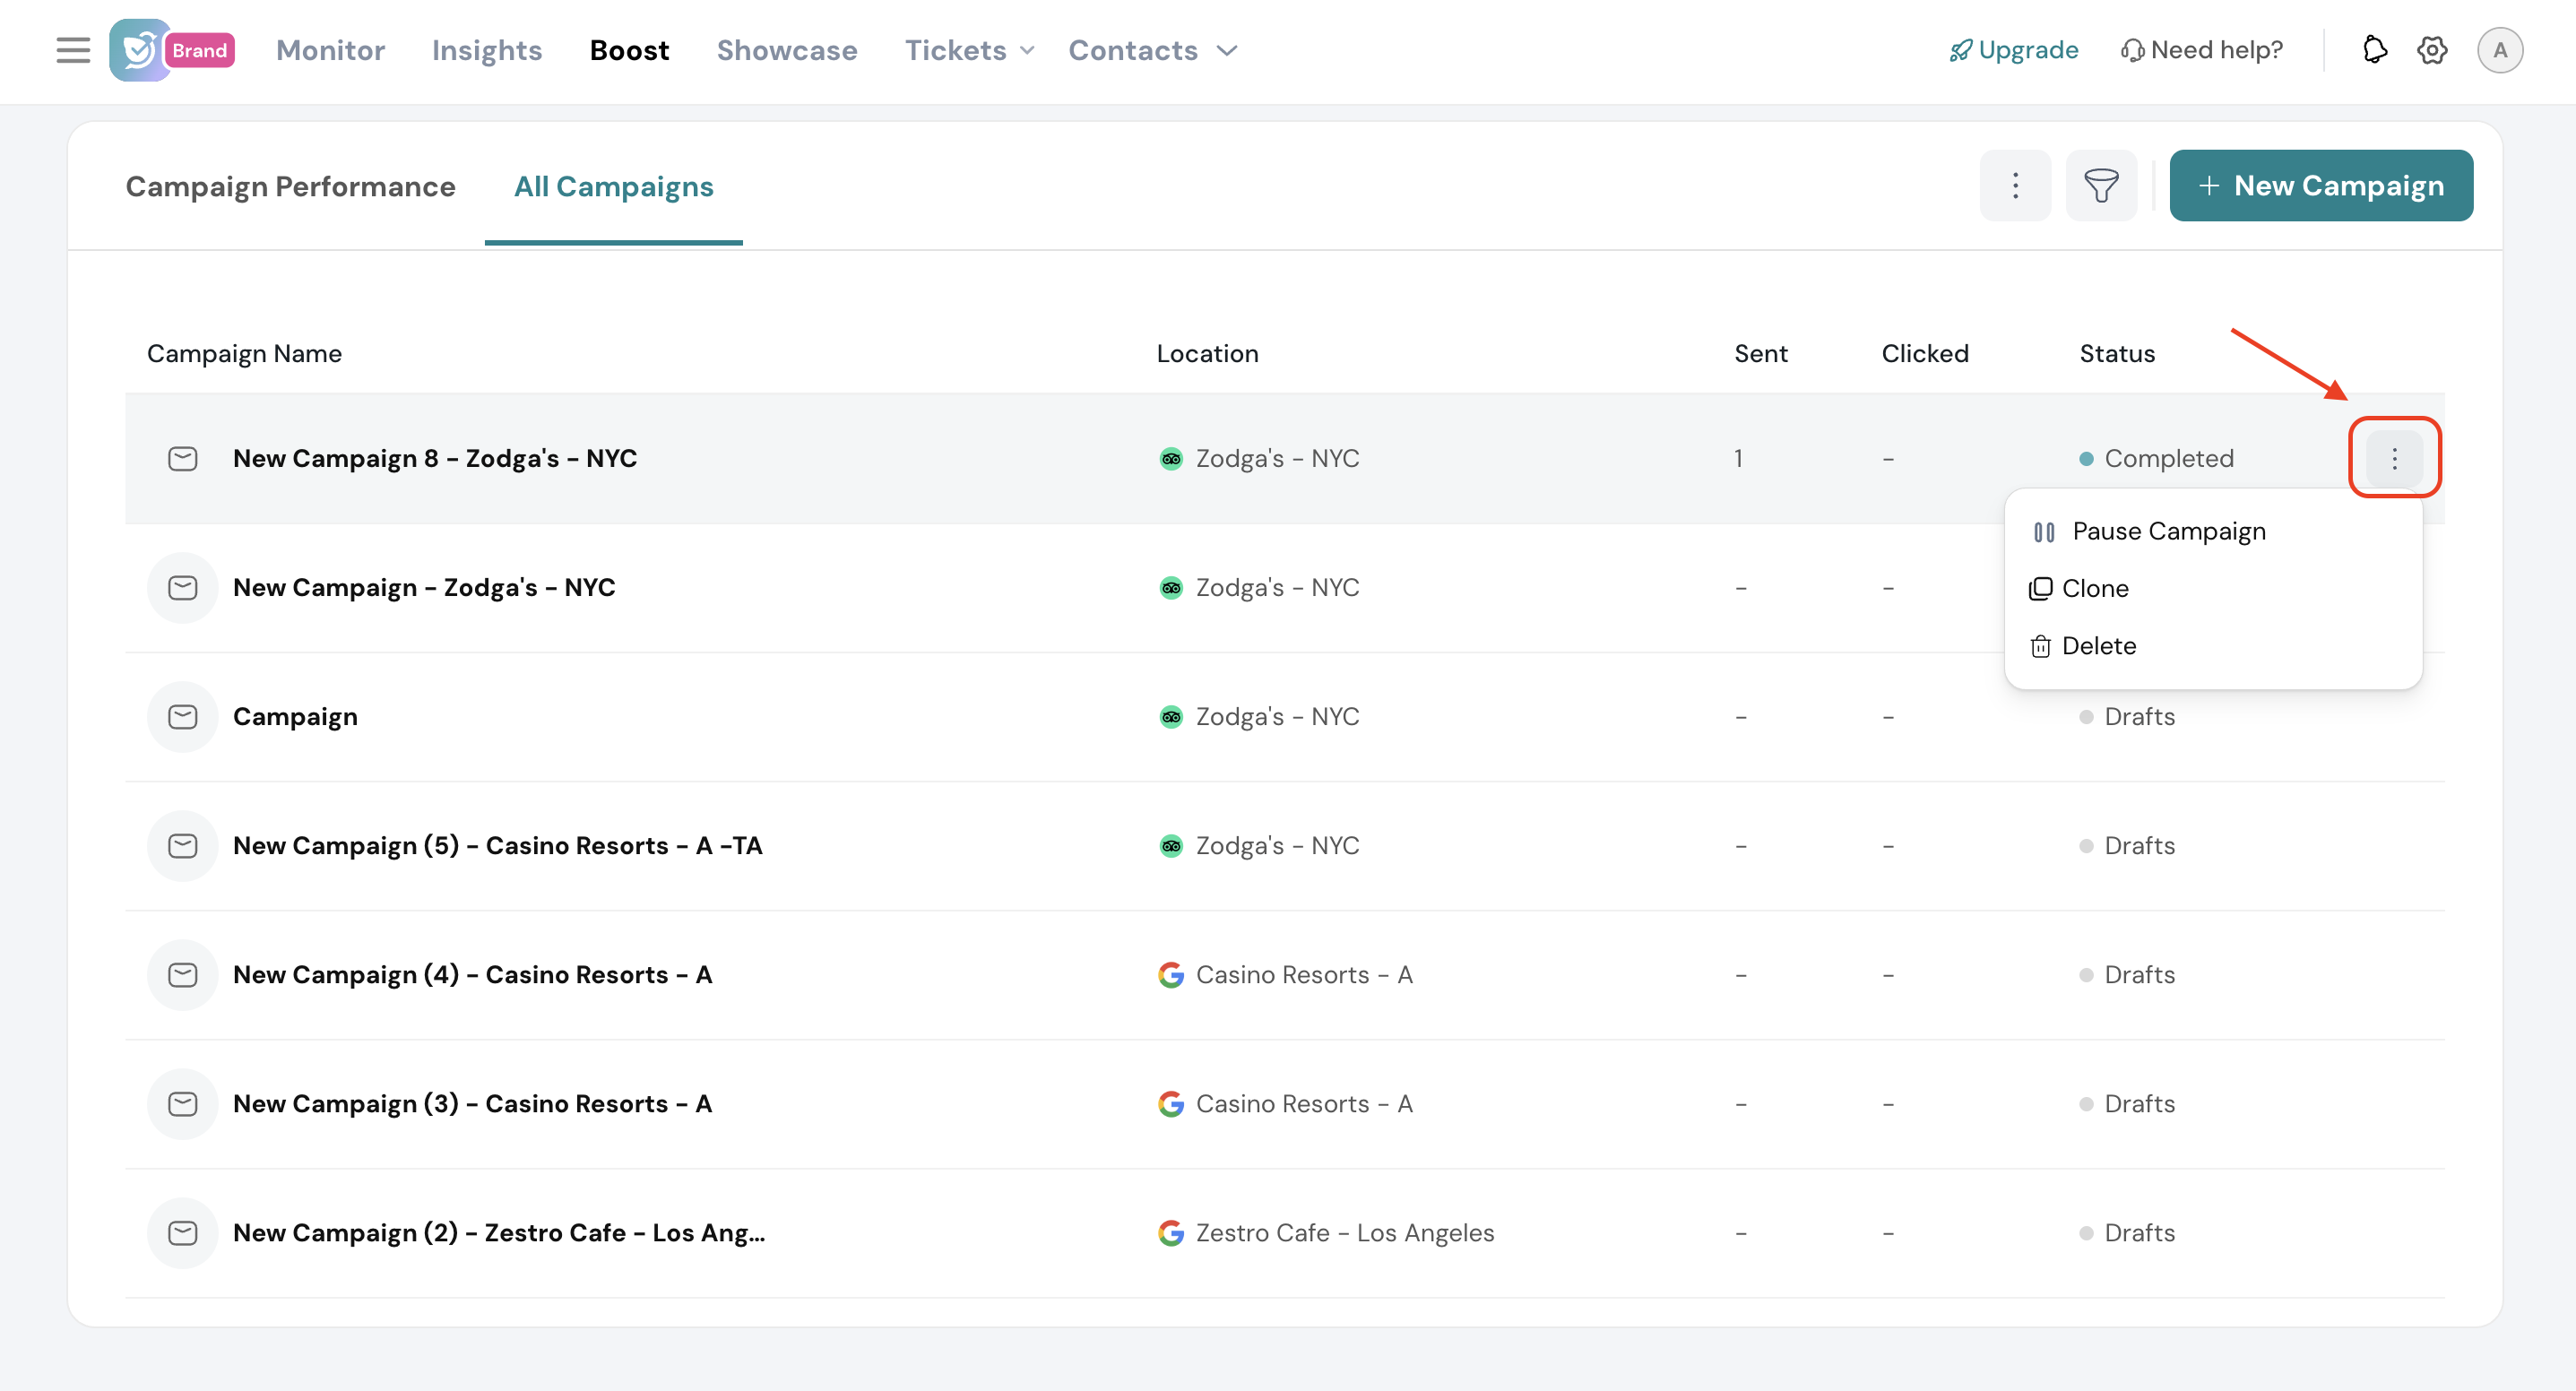Select Pause Campaign from menu
Viewport: 2576px width, 1391px height.
coord(2168,531)
